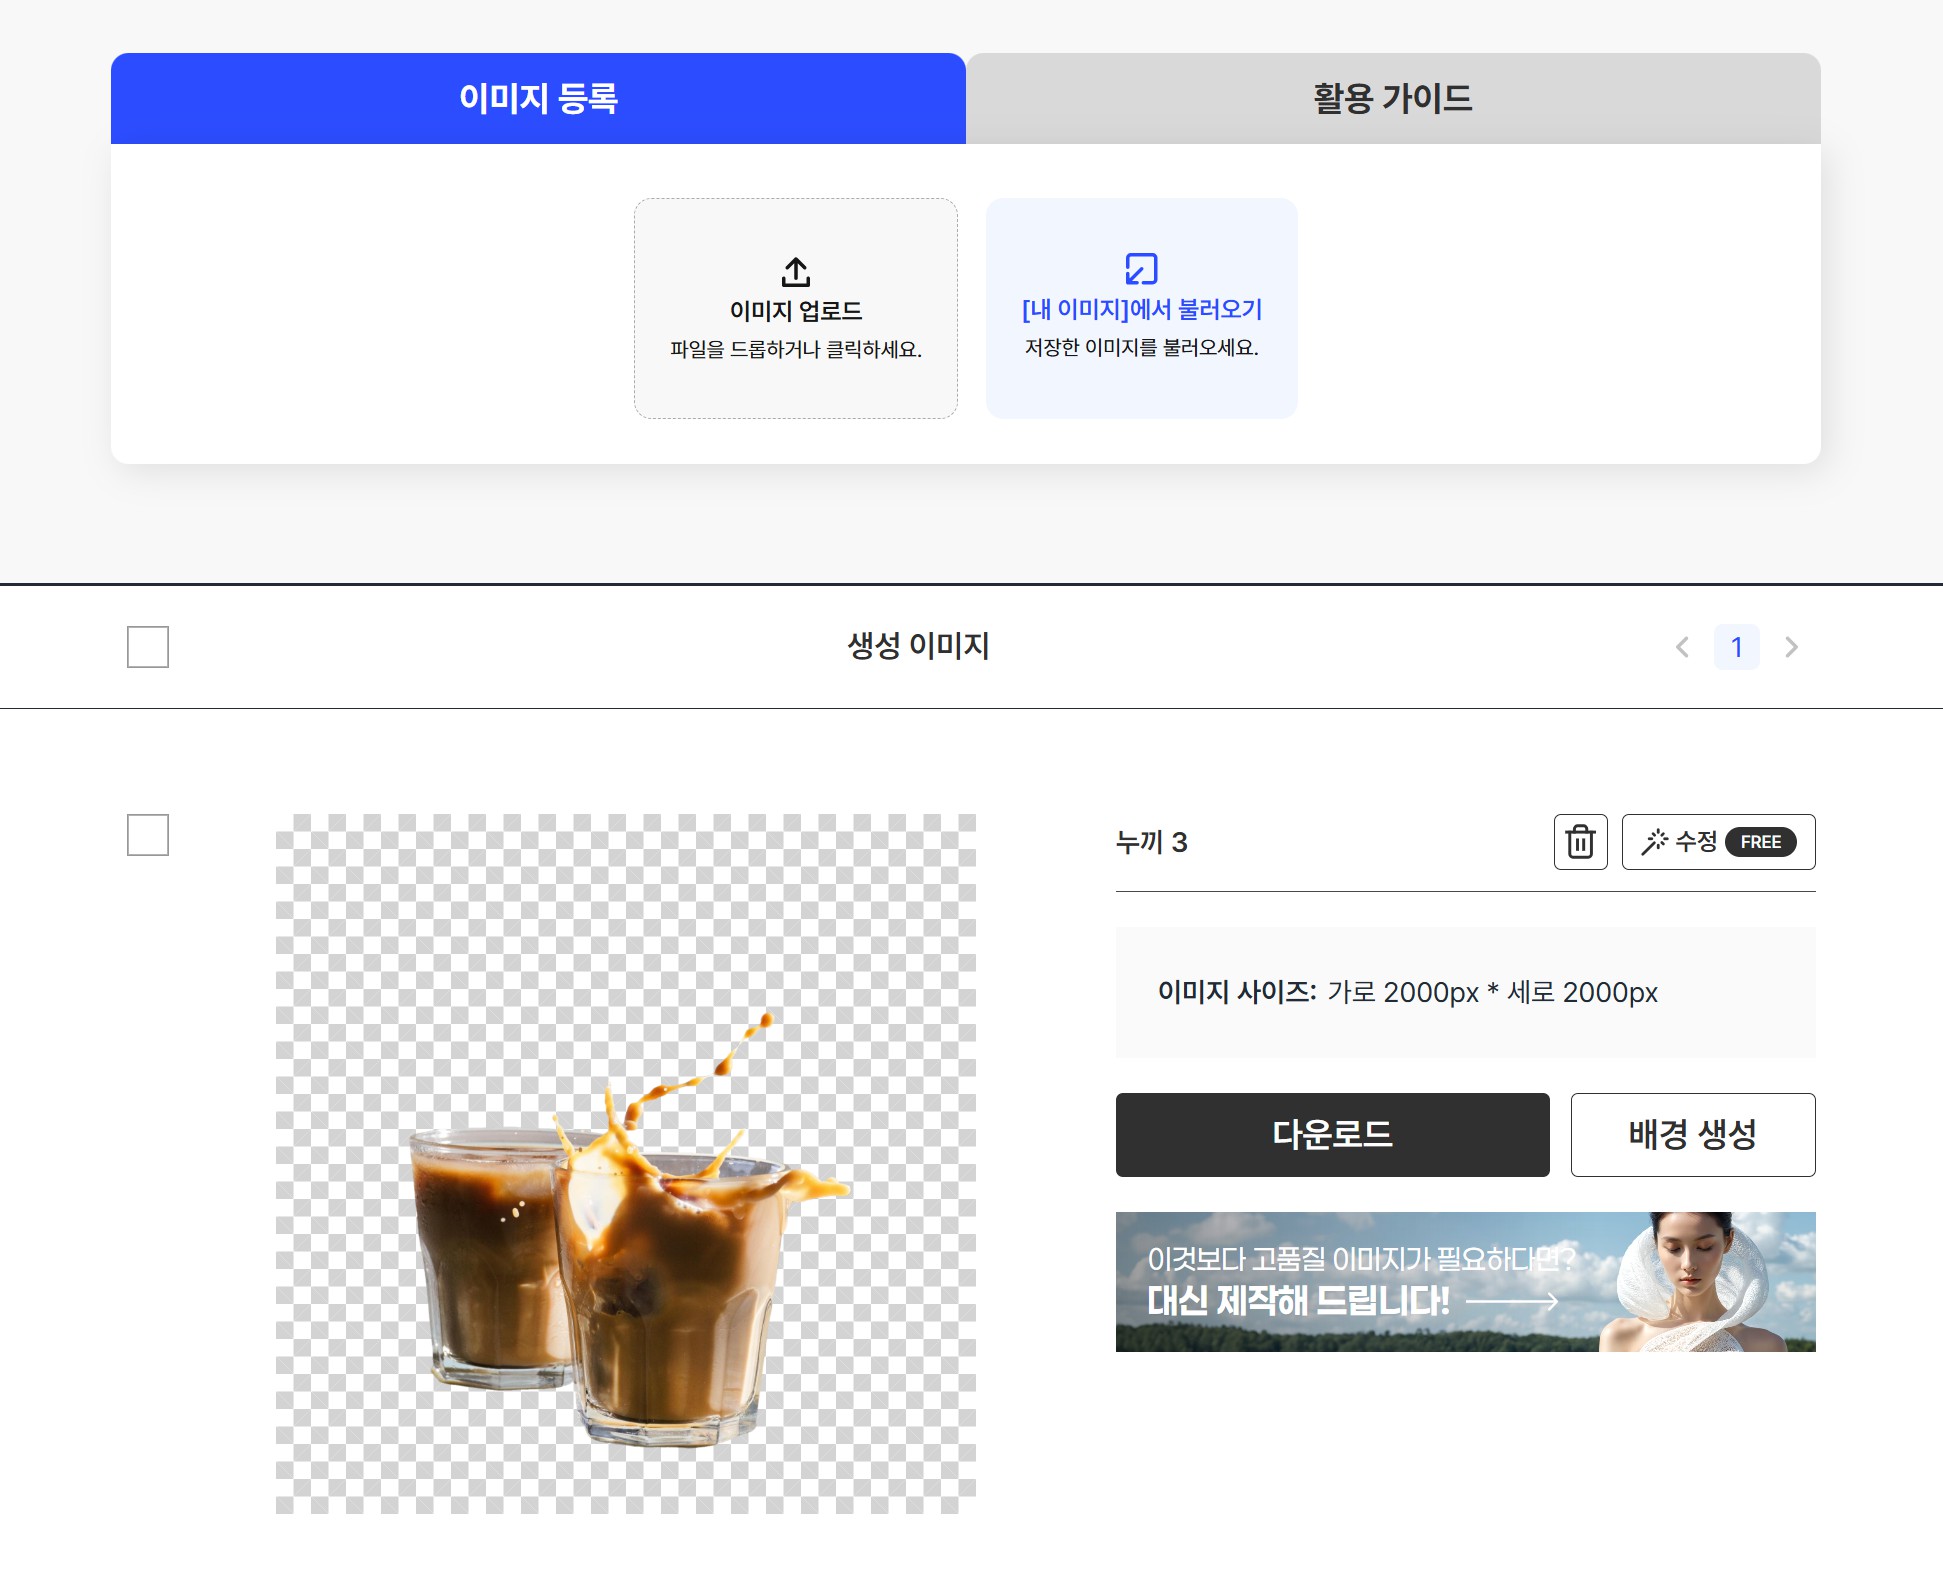Click the FREE badge
The width and height of the screenshot is (1943, 1586).
(x=1760, y=842)
